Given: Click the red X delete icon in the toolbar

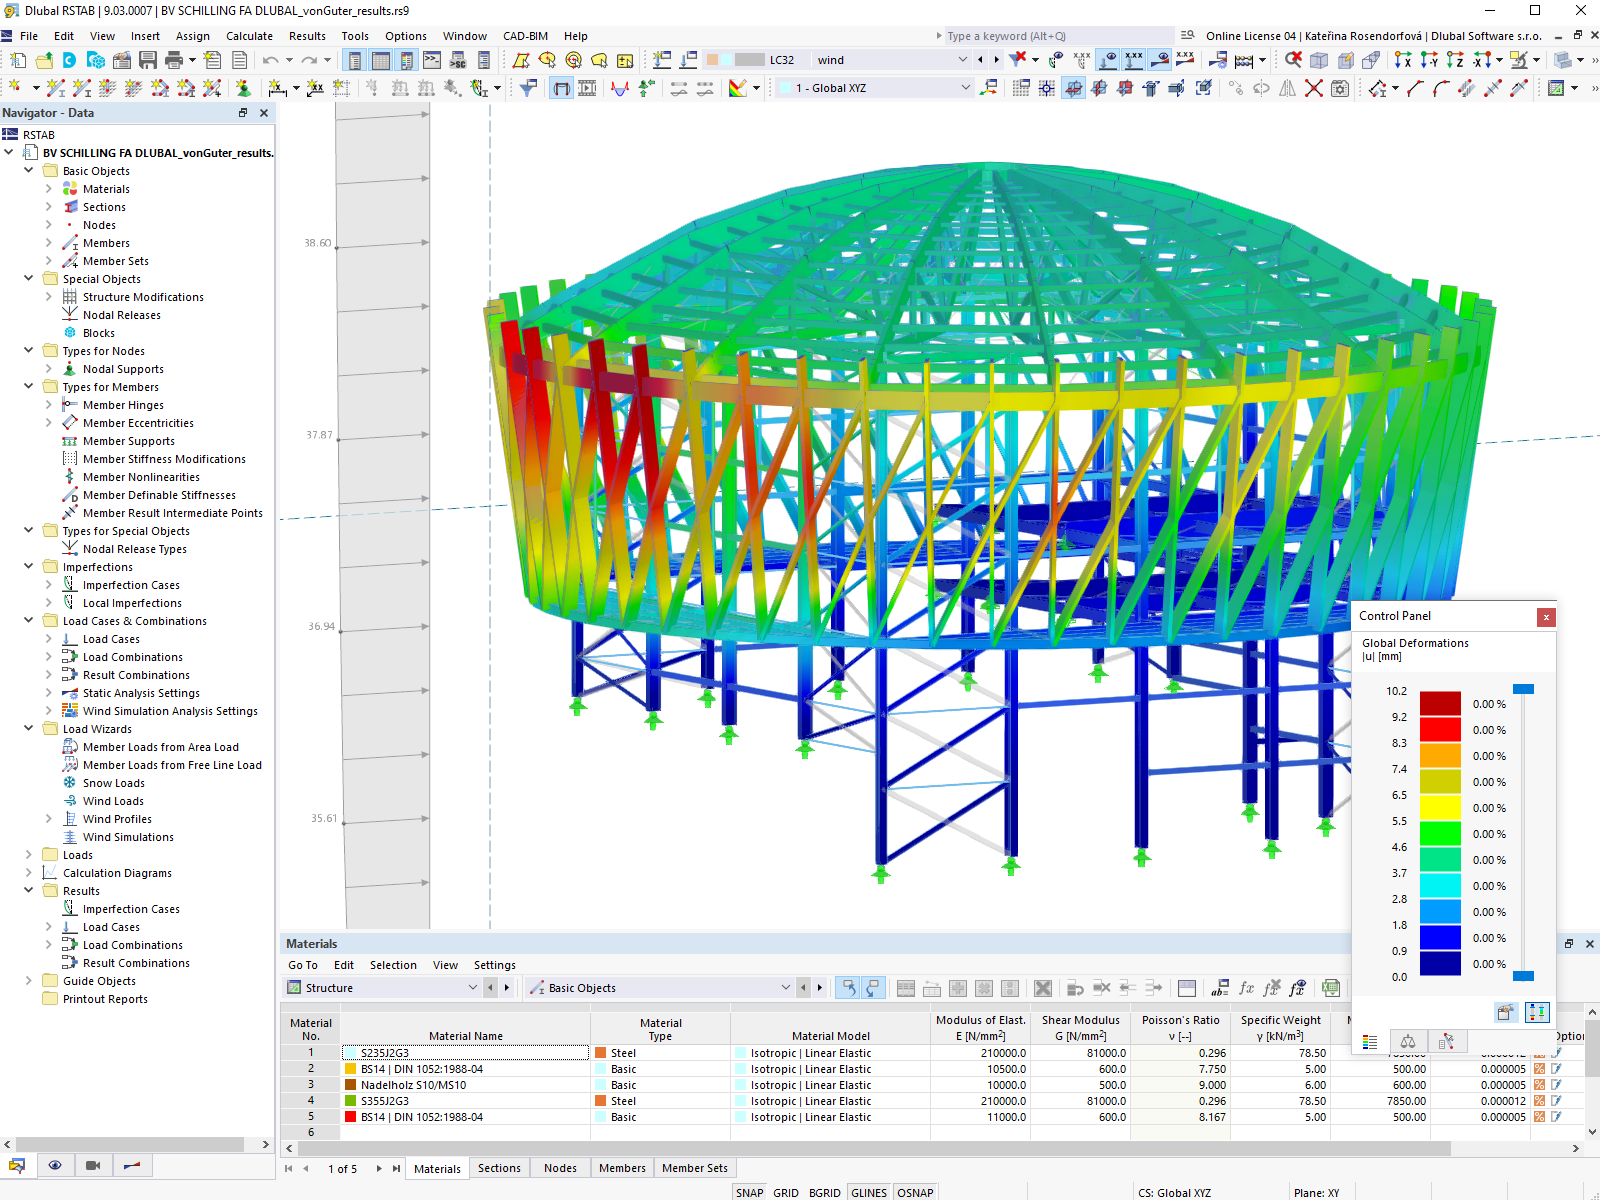Looking at the screenshot, I should (1314, 88).
